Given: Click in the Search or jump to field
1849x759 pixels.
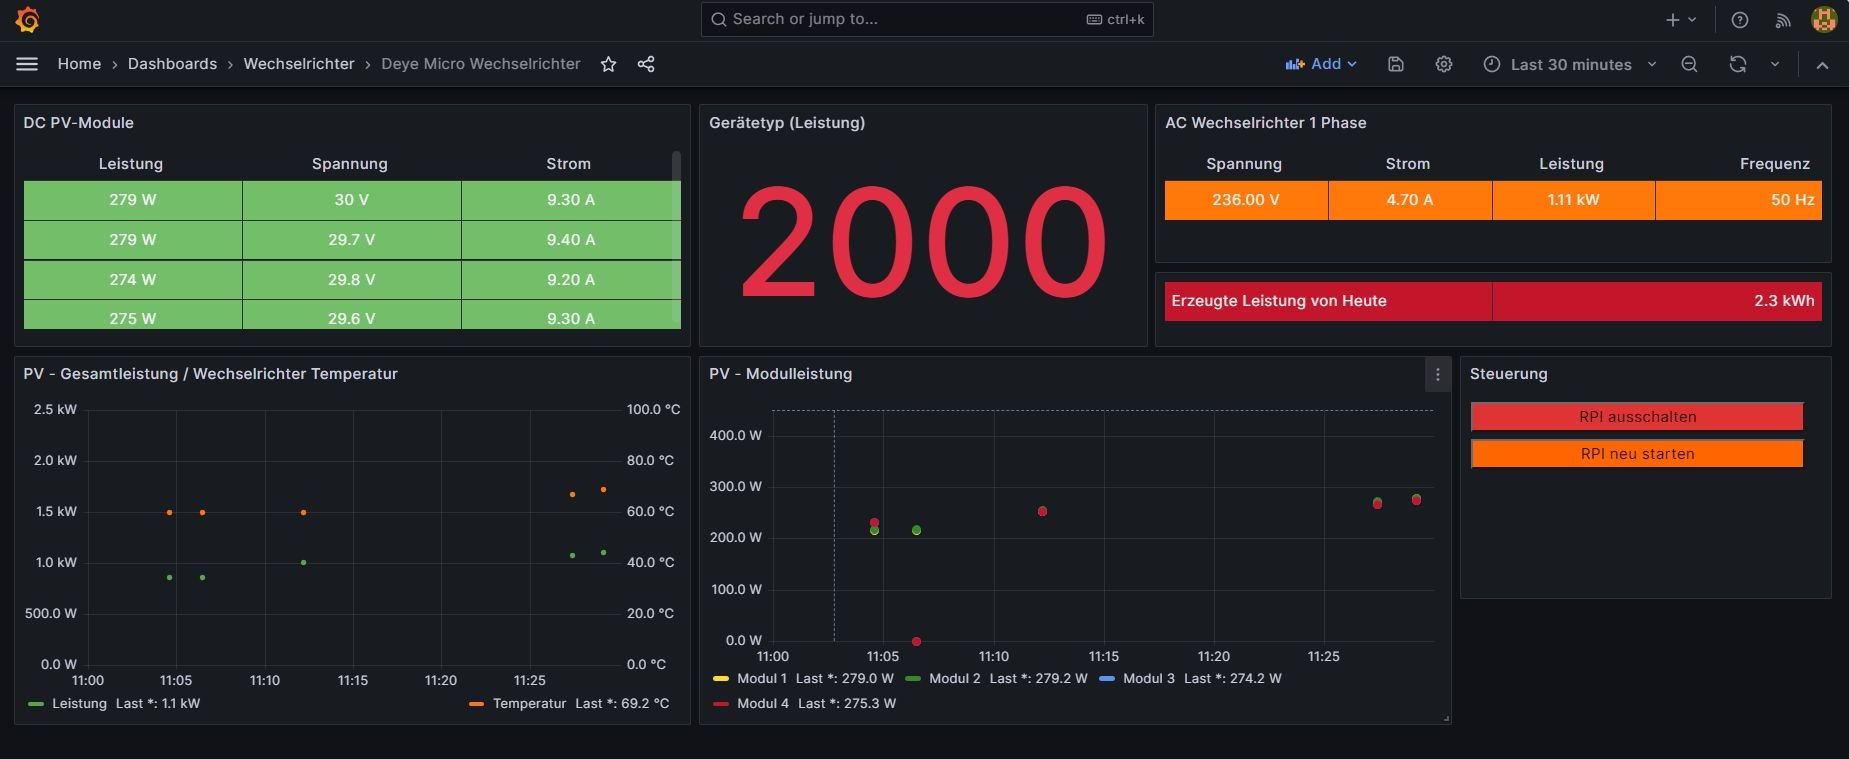Looking at the screenshot, I should pos(900,19).
